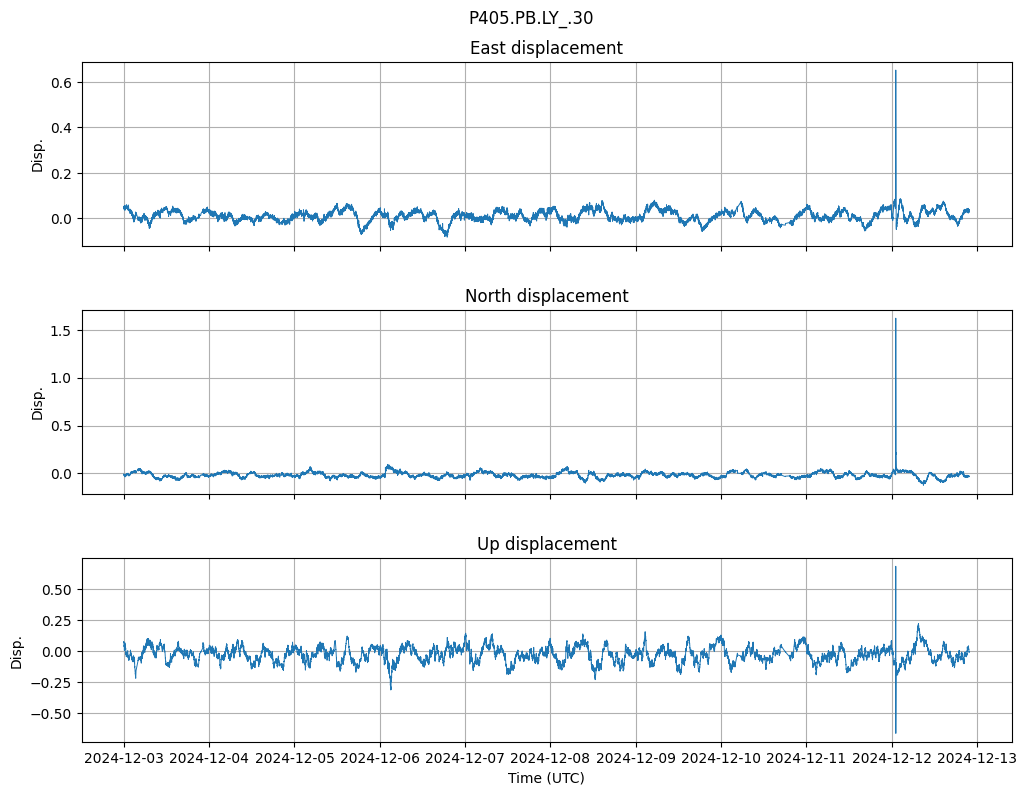Click the Up displacement subplot title
Screen dimensions: 1027x795
point(546,544)
